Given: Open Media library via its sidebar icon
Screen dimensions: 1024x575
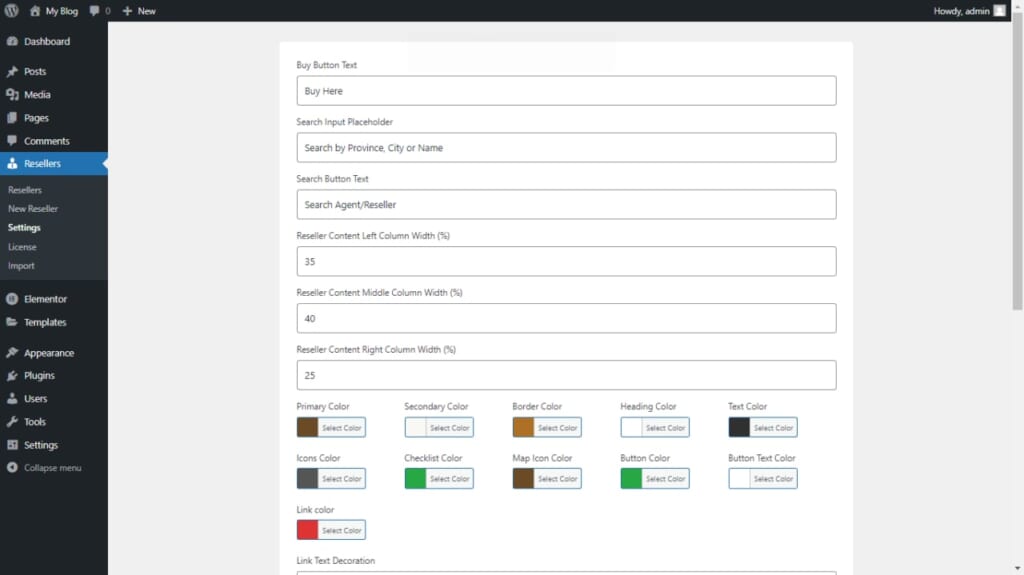Looking at the screenshot, I should point(12,95).
